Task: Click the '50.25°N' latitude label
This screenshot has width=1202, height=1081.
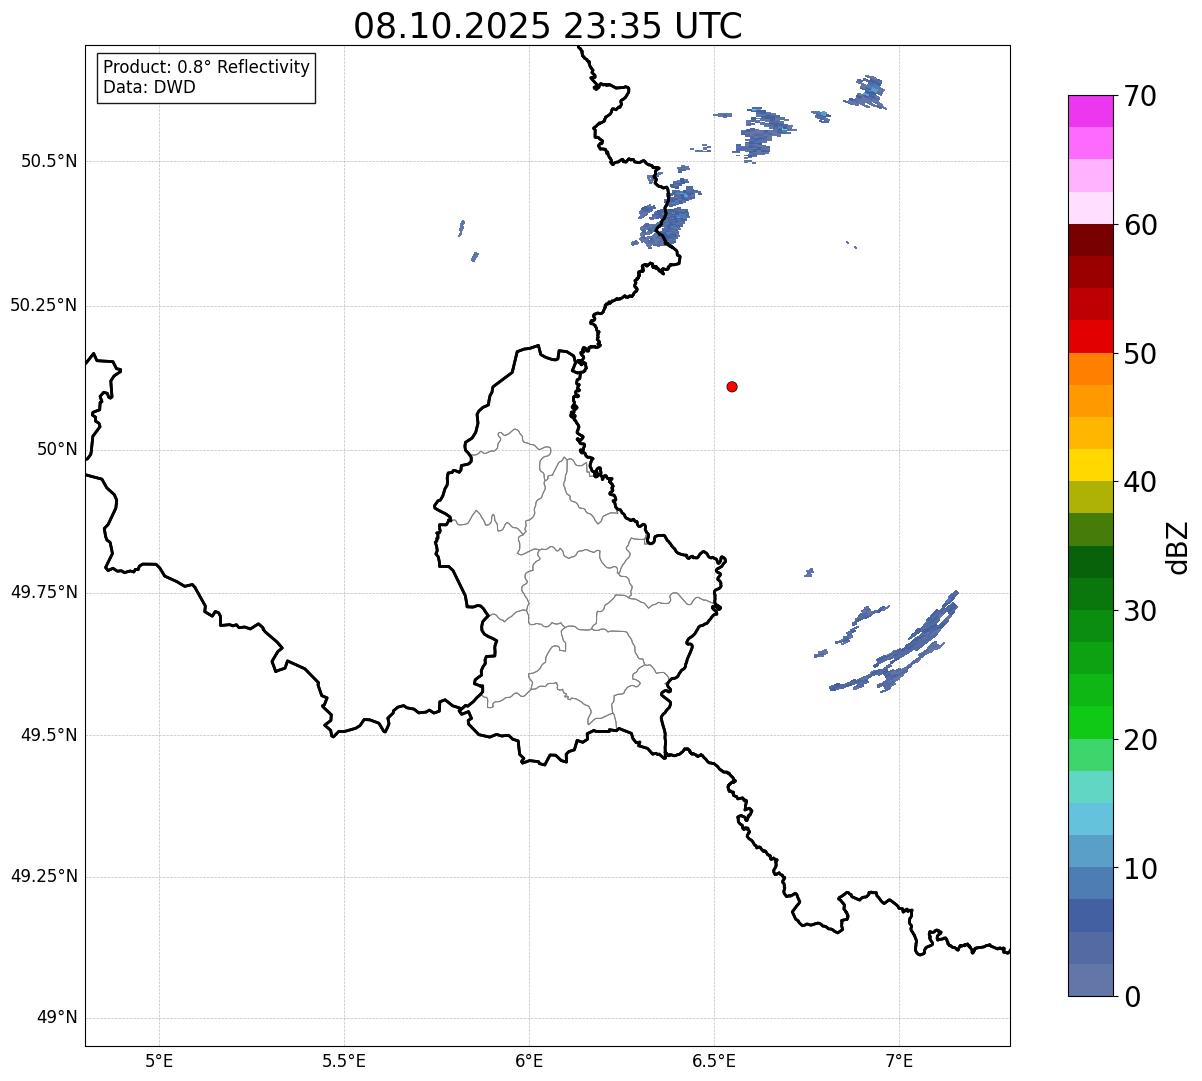Action: (x=44, y=305)
